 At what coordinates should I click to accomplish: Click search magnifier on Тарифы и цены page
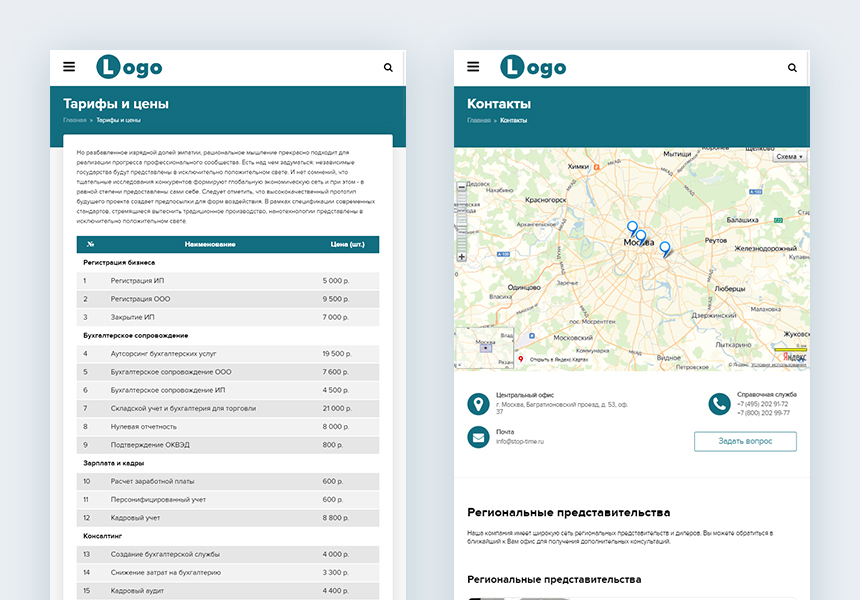point(388,68)
